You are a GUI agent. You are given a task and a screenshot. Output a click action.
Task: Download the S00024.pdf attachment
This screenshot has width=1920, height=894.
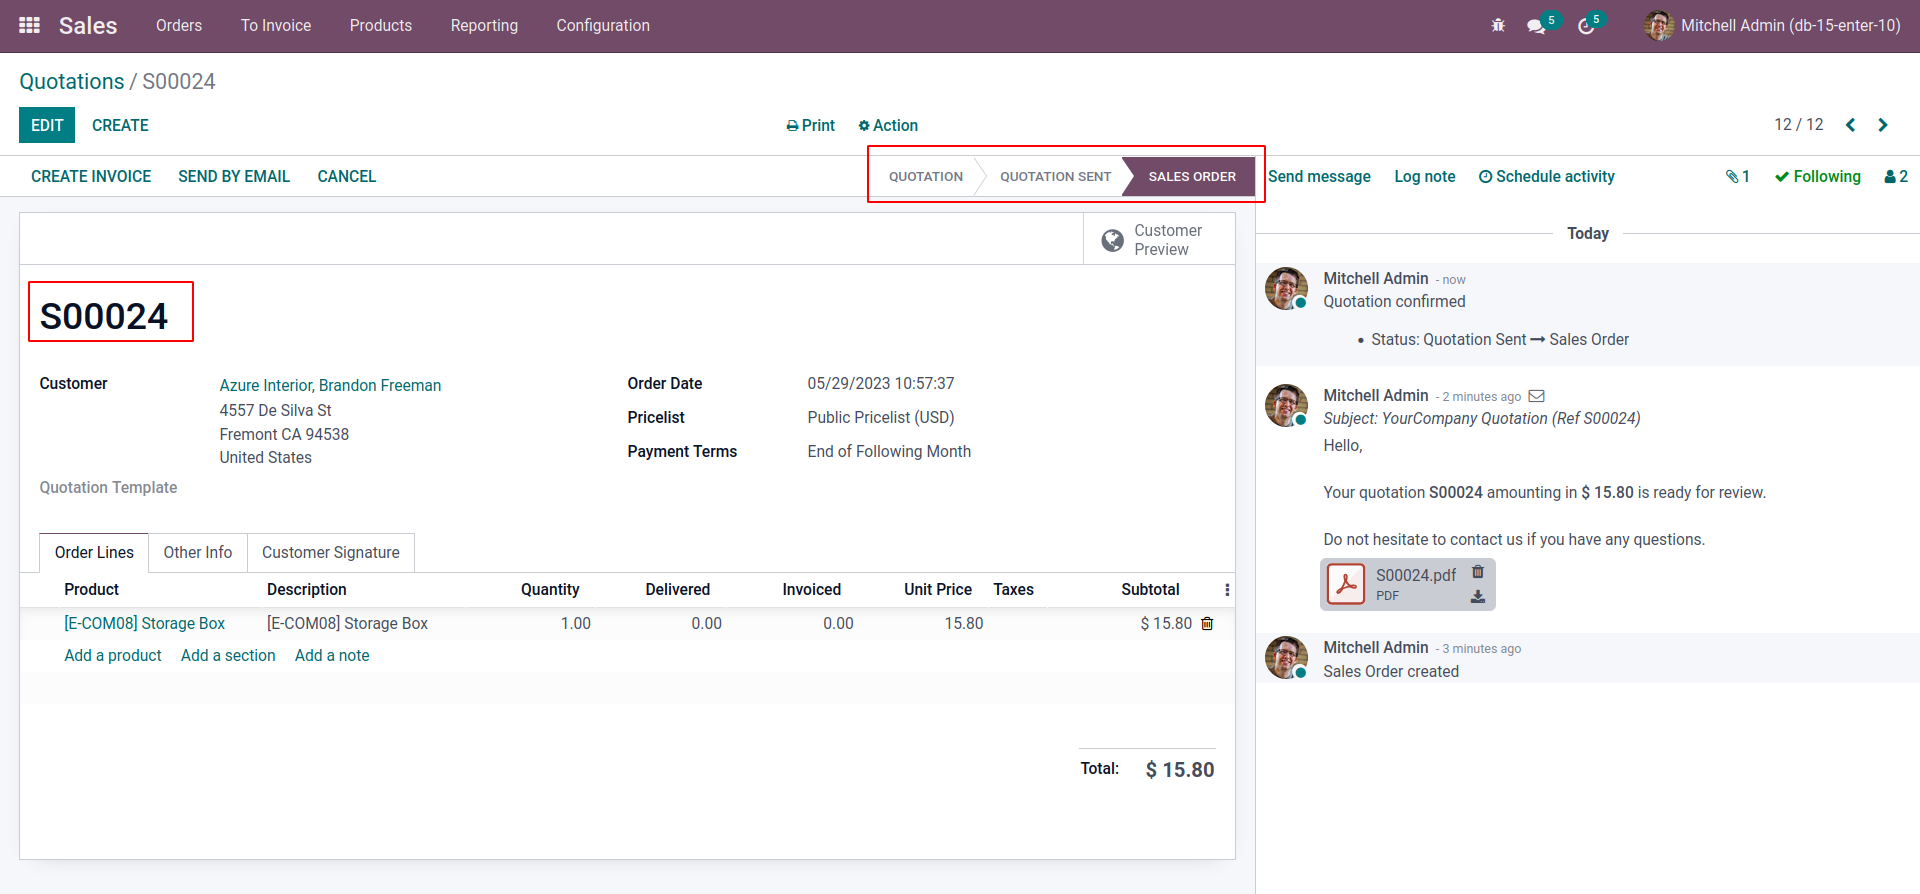(1478, 597)
